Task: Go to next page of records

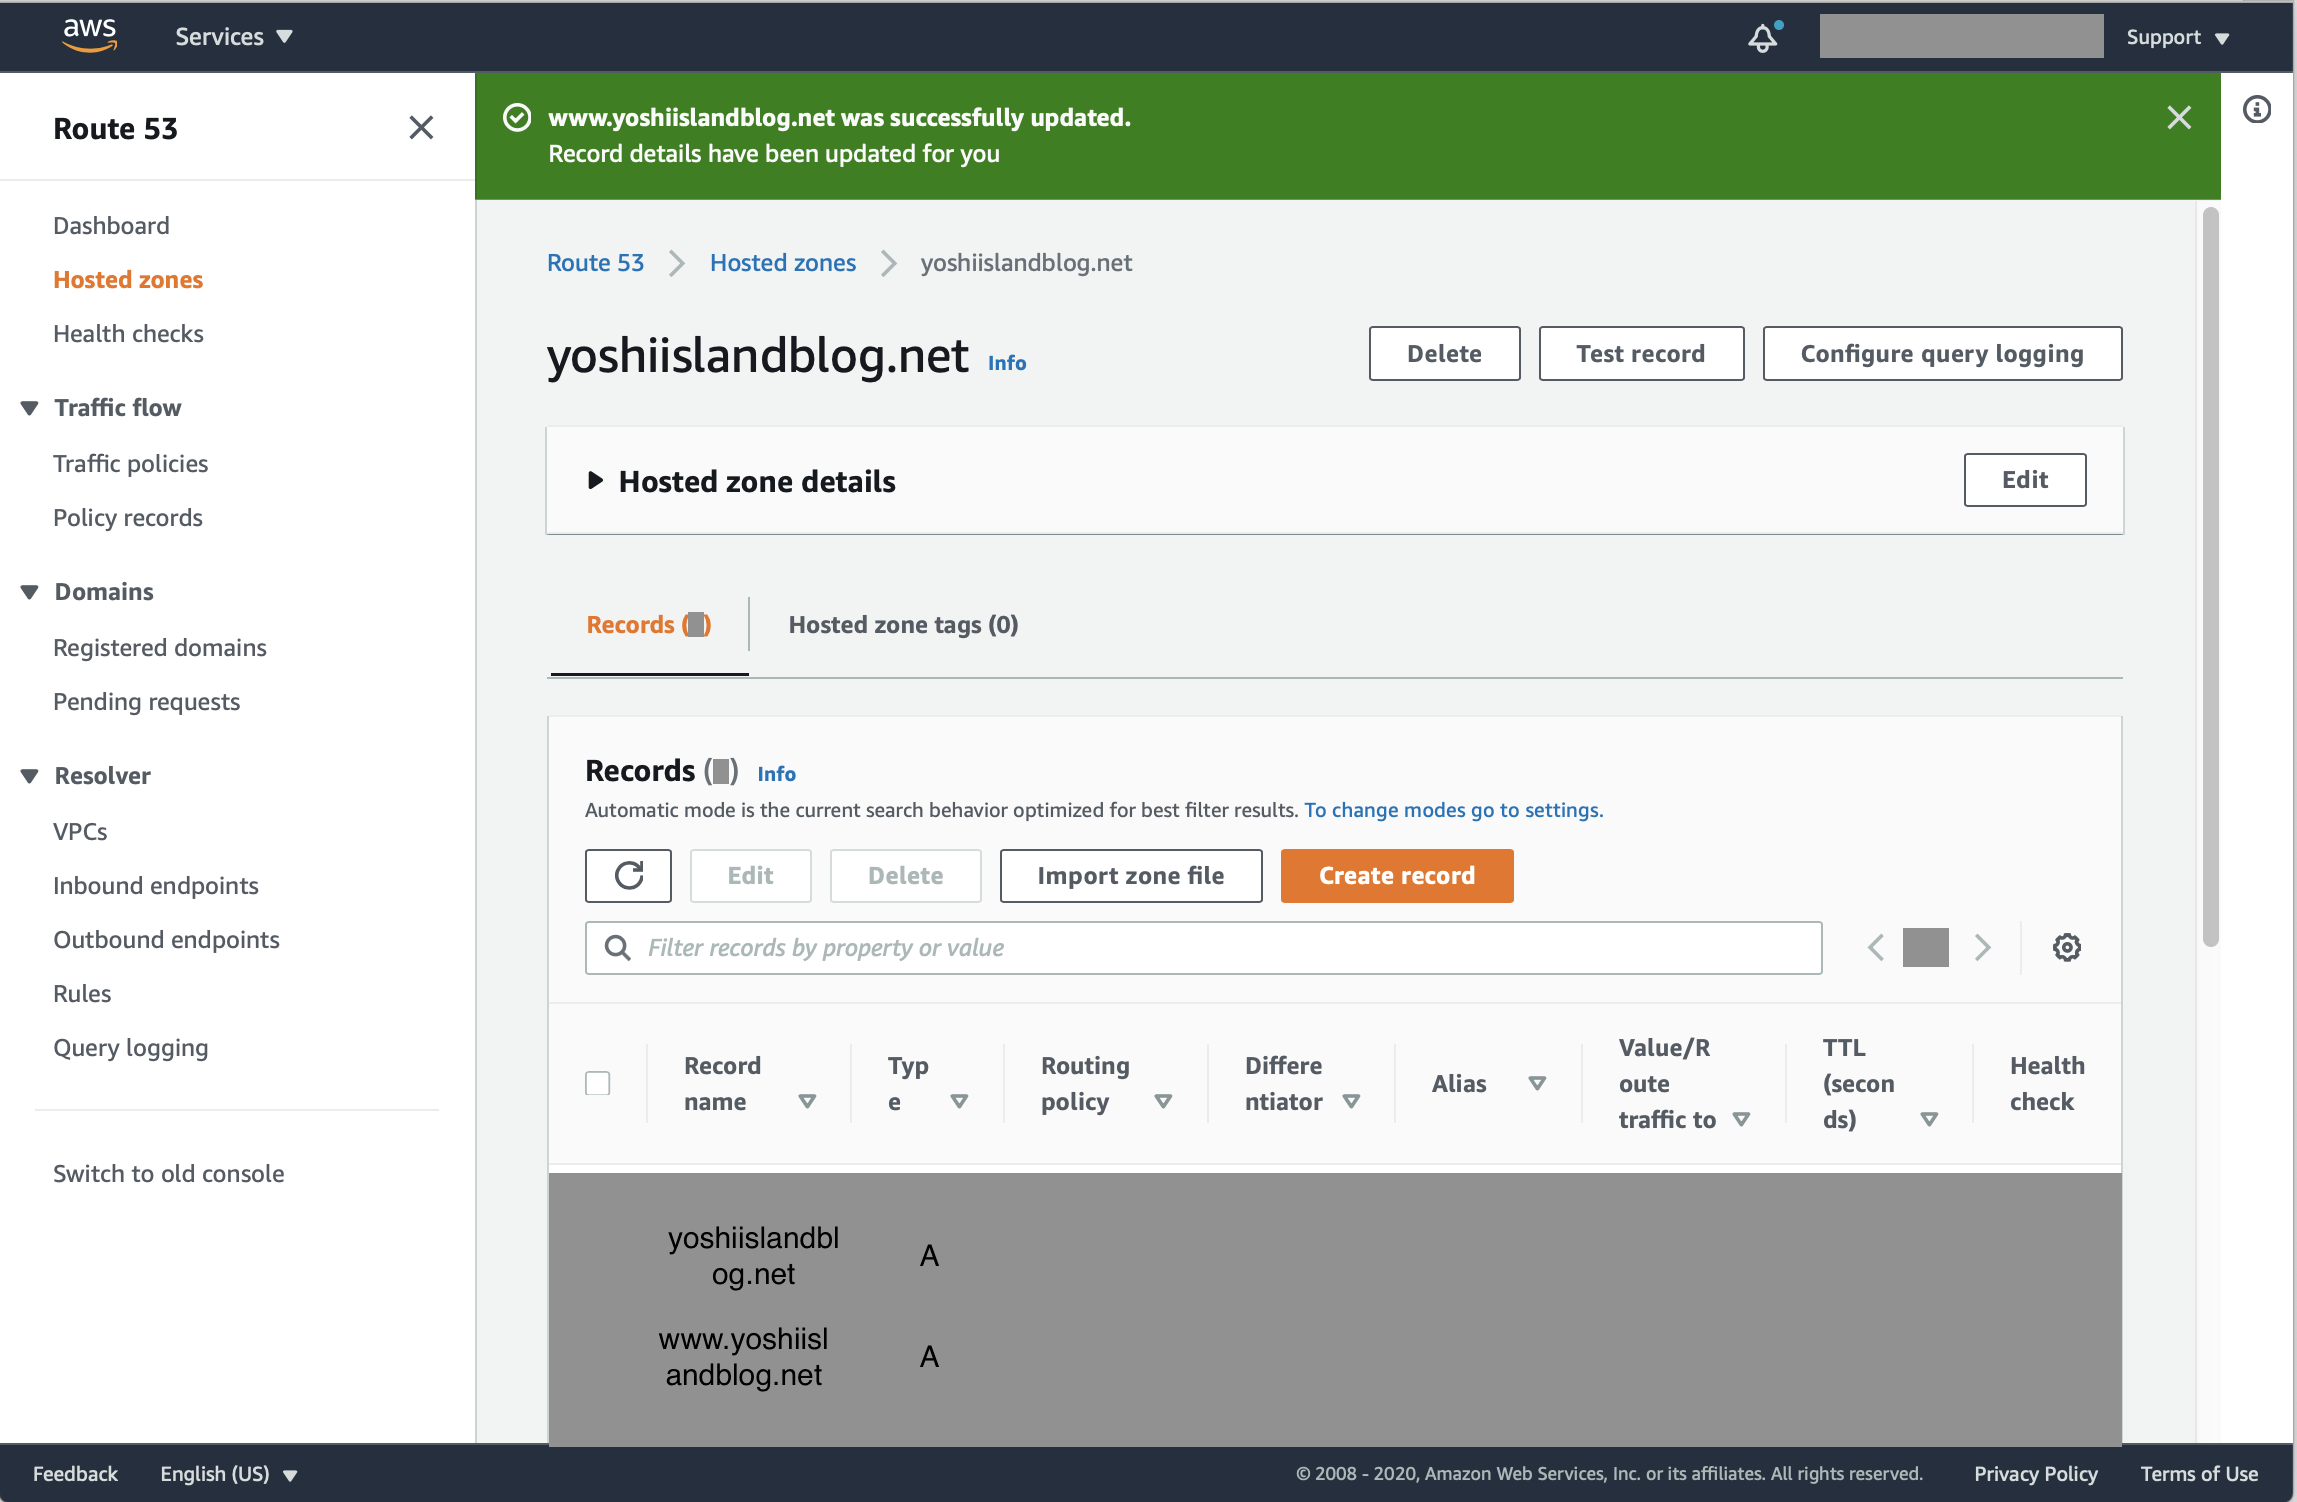Action: tap(1982, 947)
